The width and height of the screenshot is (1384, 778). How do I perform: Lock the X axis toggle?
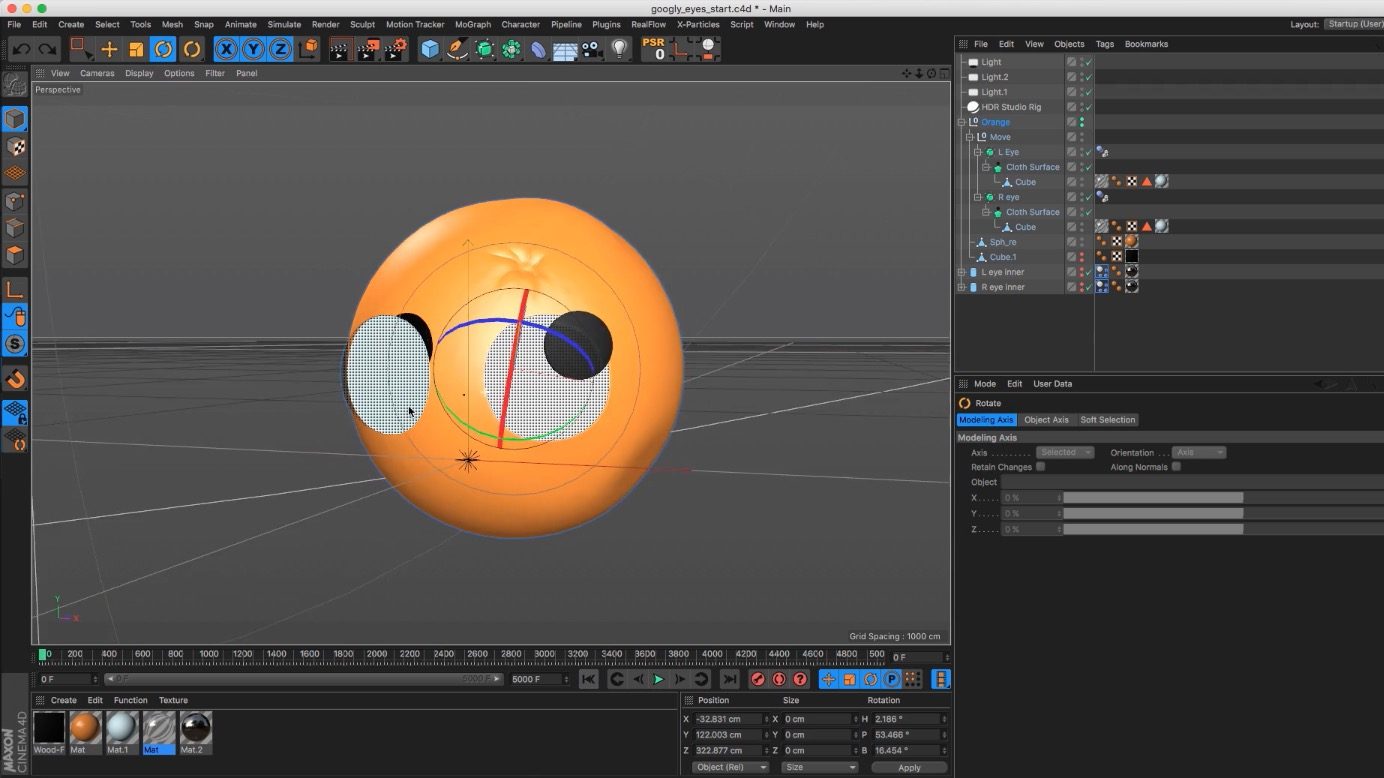click(x=227, y=48)
